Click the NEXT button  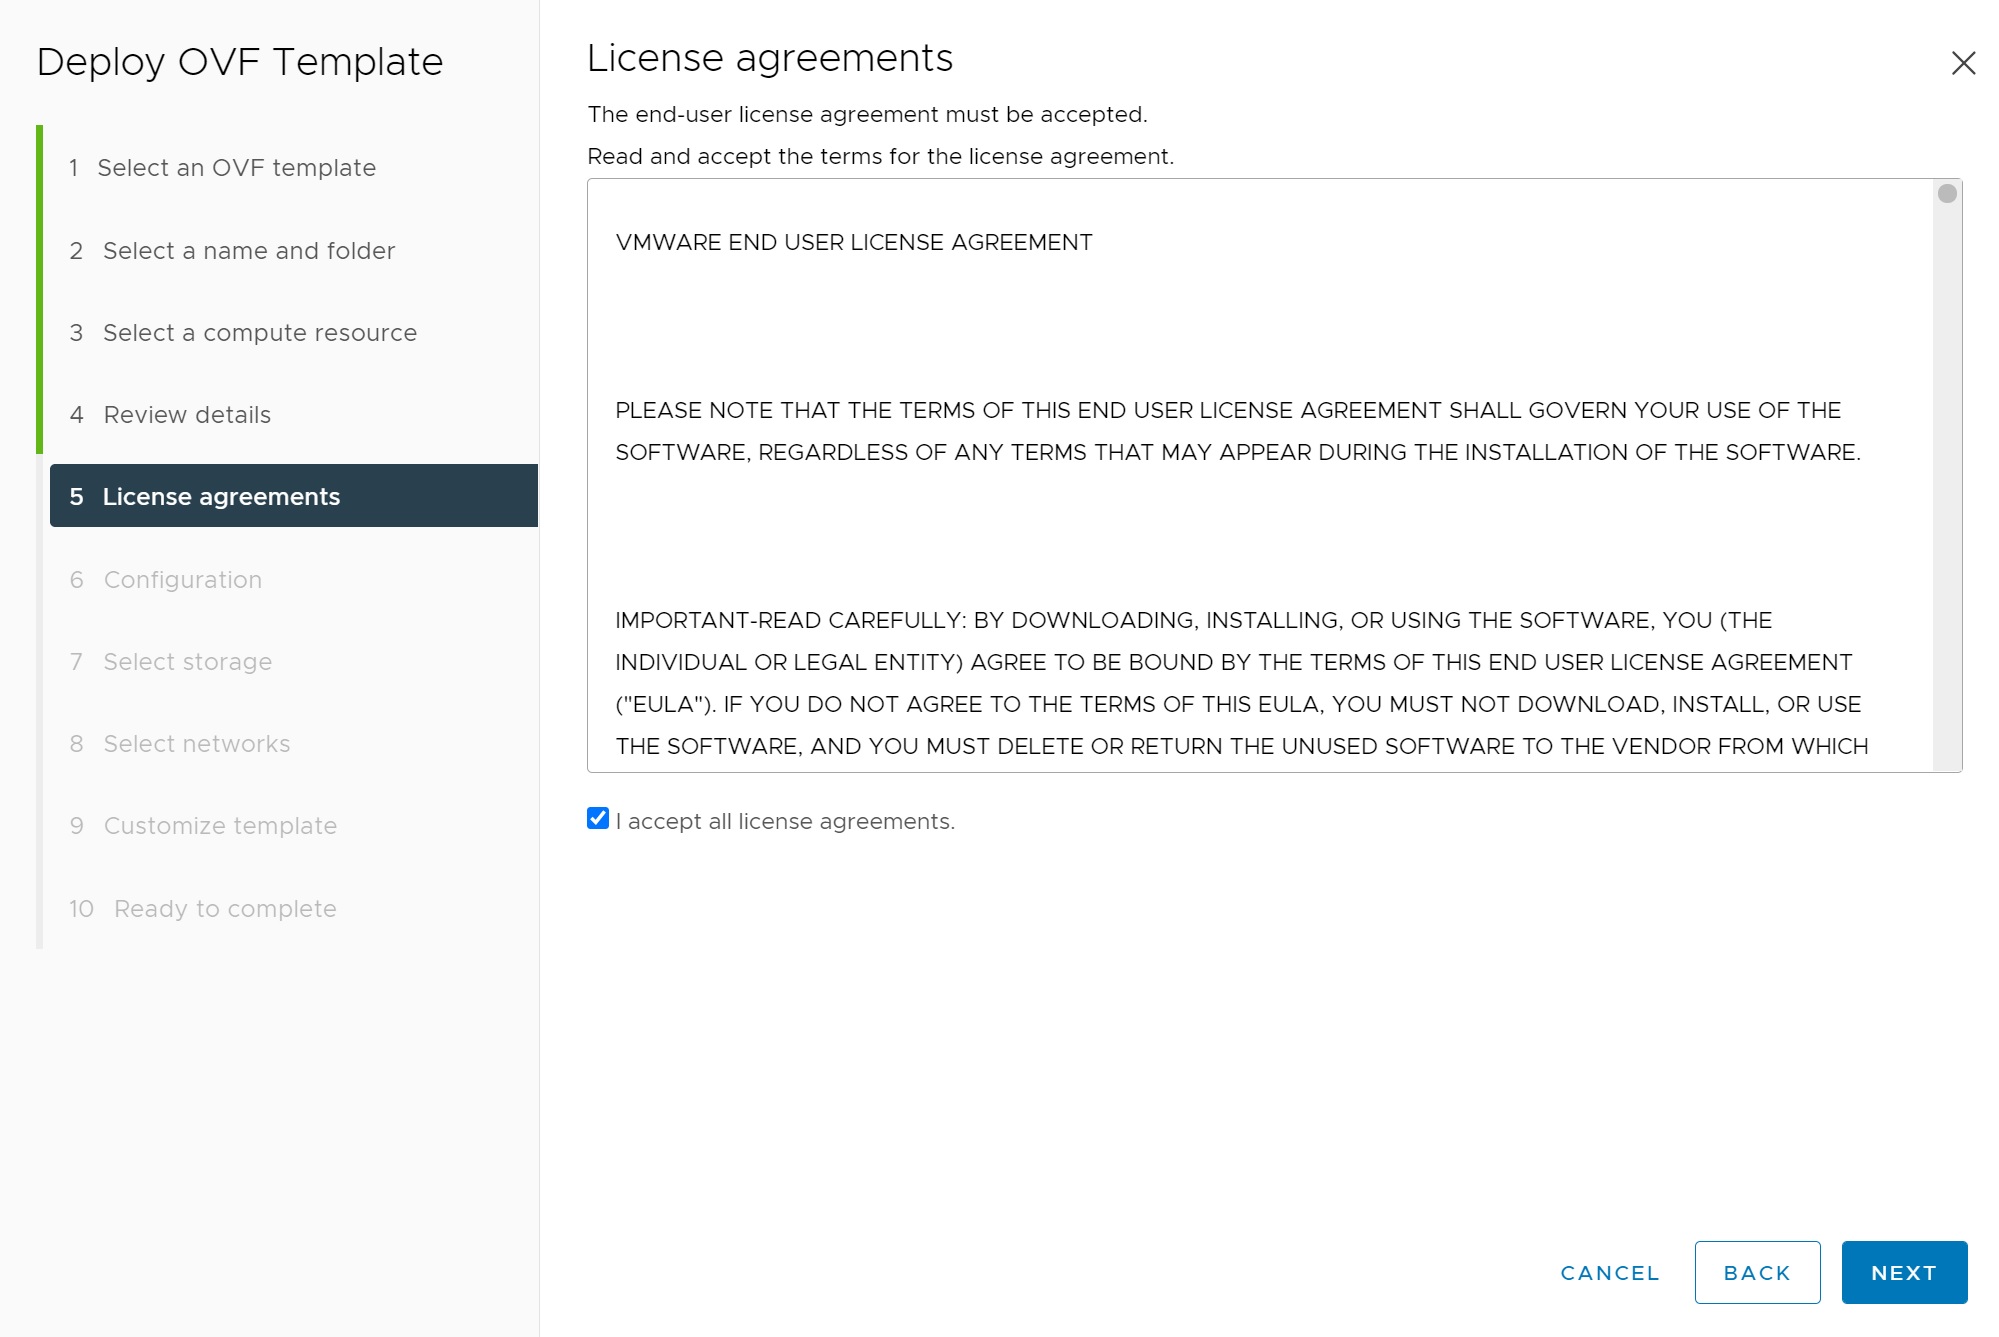point(1903,1272)
